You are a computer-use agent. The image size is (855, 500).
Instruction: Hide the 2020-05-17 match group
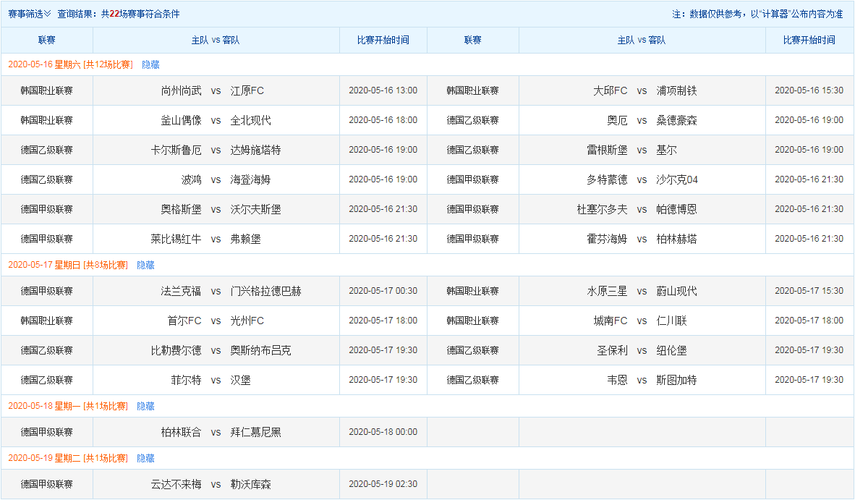pos(145,265)
